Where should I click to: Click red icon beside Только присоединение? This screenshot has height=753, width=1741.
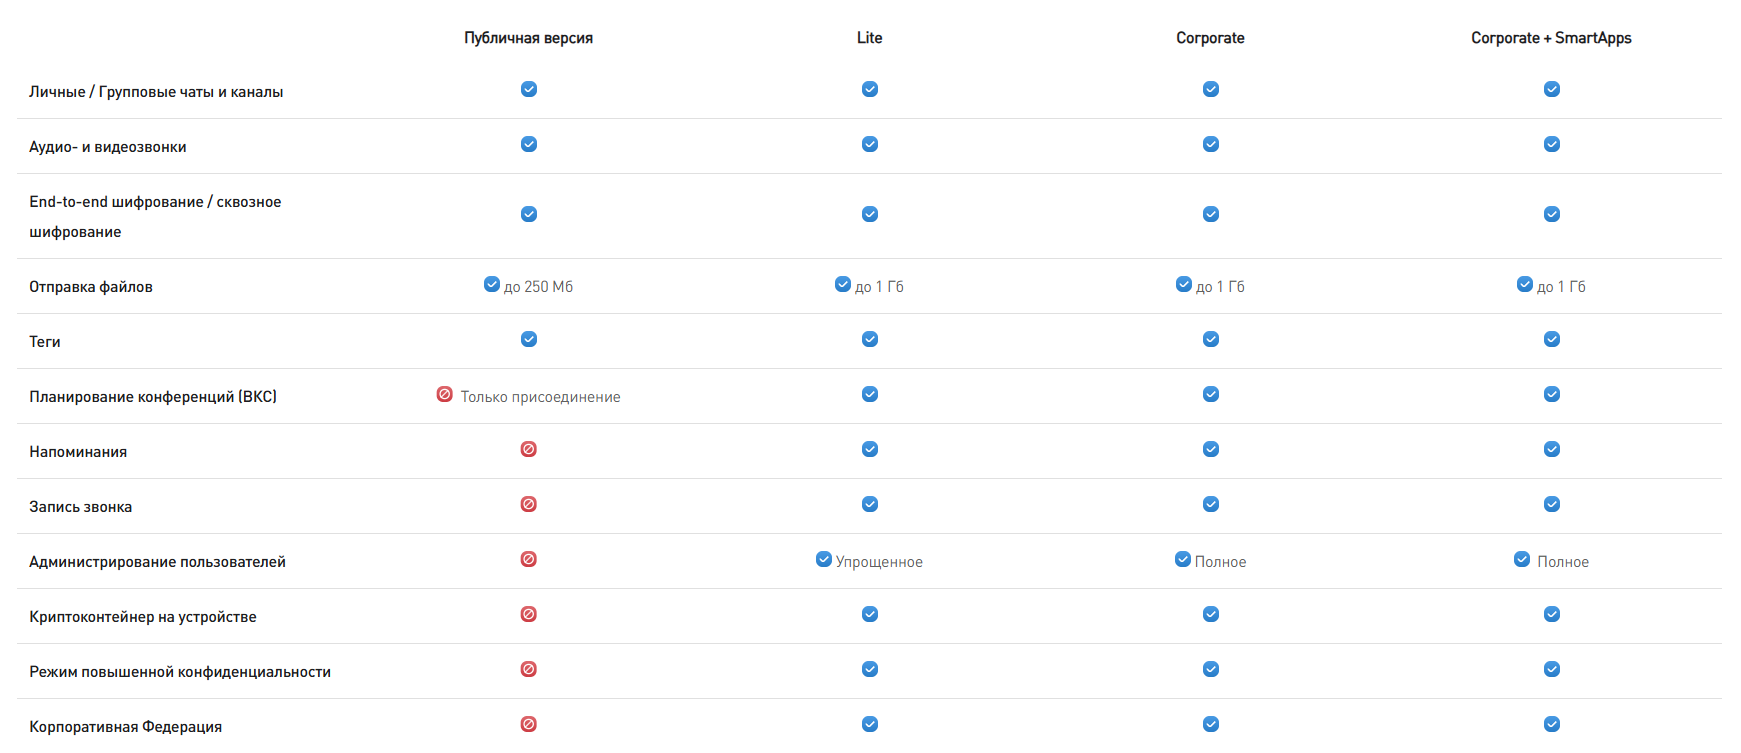445,394
